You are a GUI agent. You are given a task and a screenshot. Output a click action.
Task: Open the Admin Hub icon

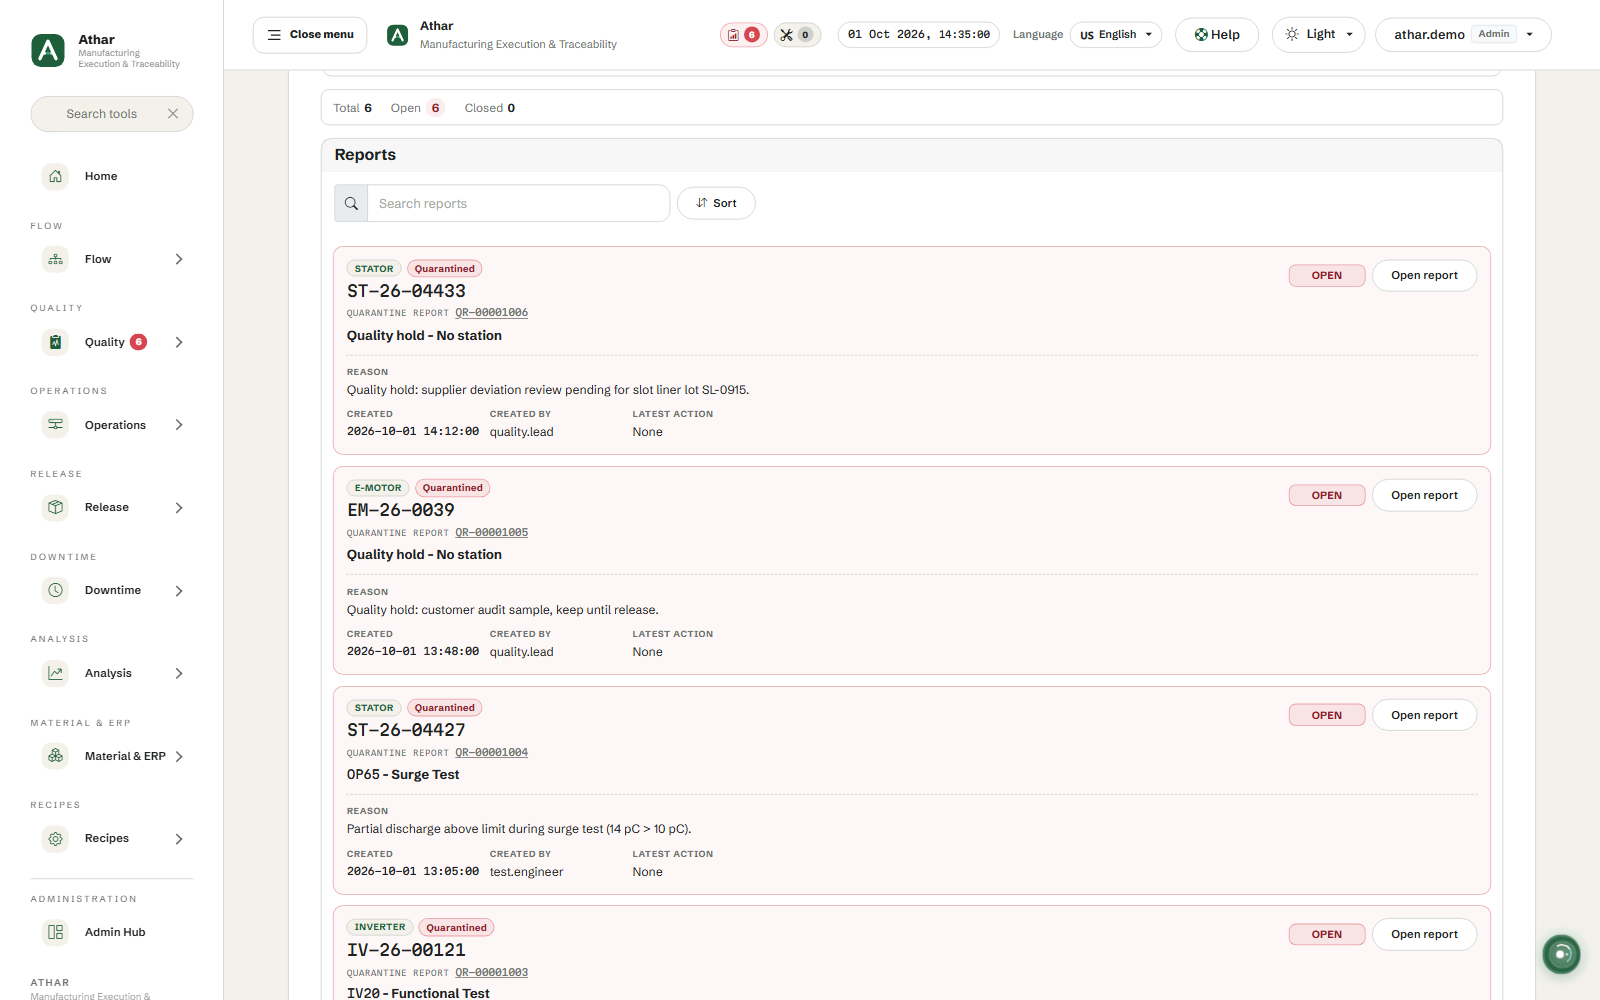[56, 932]
